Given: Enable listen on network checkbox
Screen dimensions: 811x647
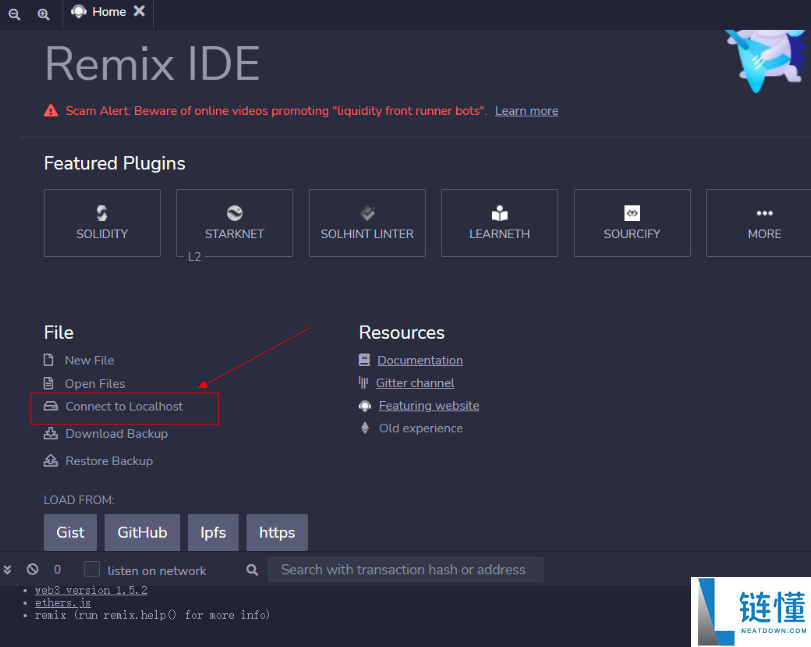Looking at the screenshot, I should pos(92,570).
